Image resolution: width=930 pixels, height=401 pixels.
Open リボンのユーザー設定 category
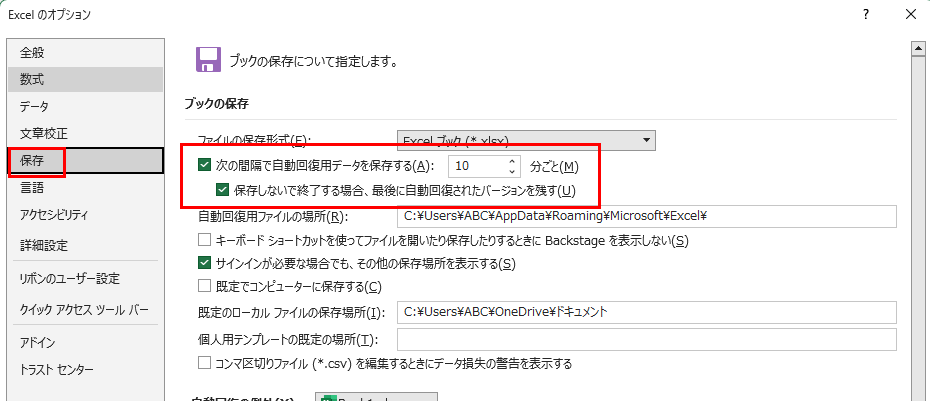[x=70, y=278]
